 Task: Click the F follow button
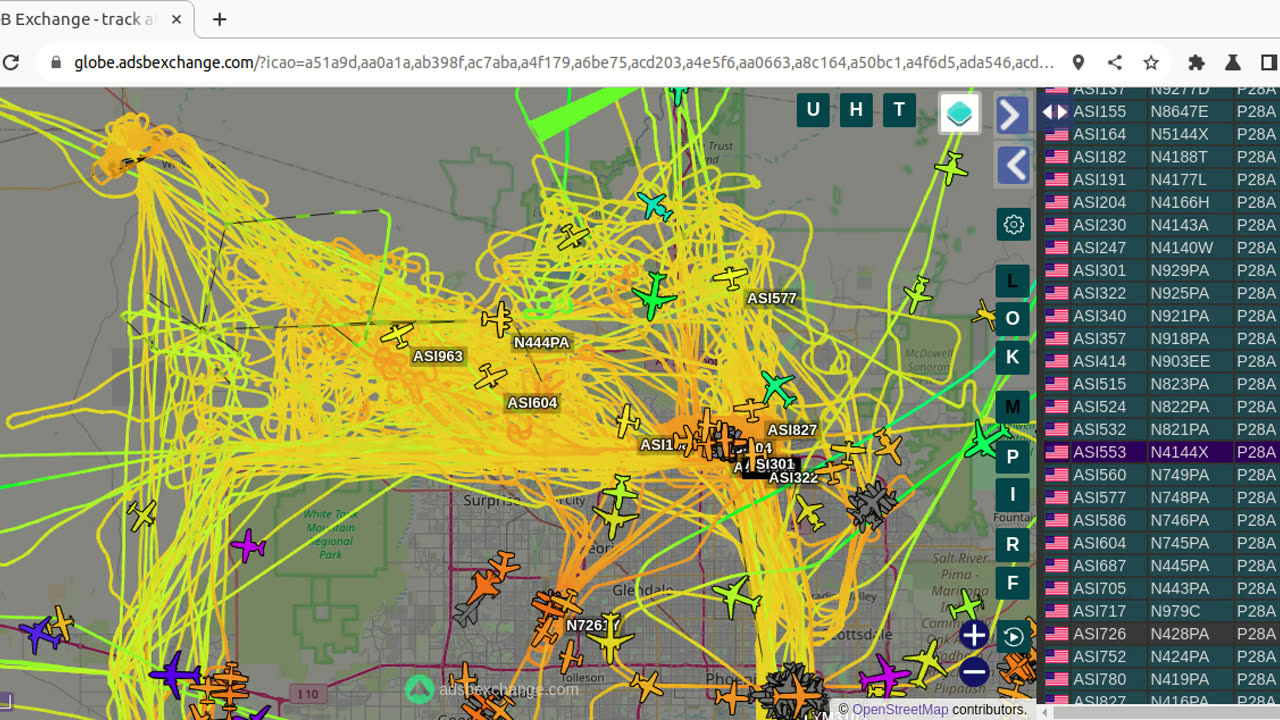[x=1012, y=583]
